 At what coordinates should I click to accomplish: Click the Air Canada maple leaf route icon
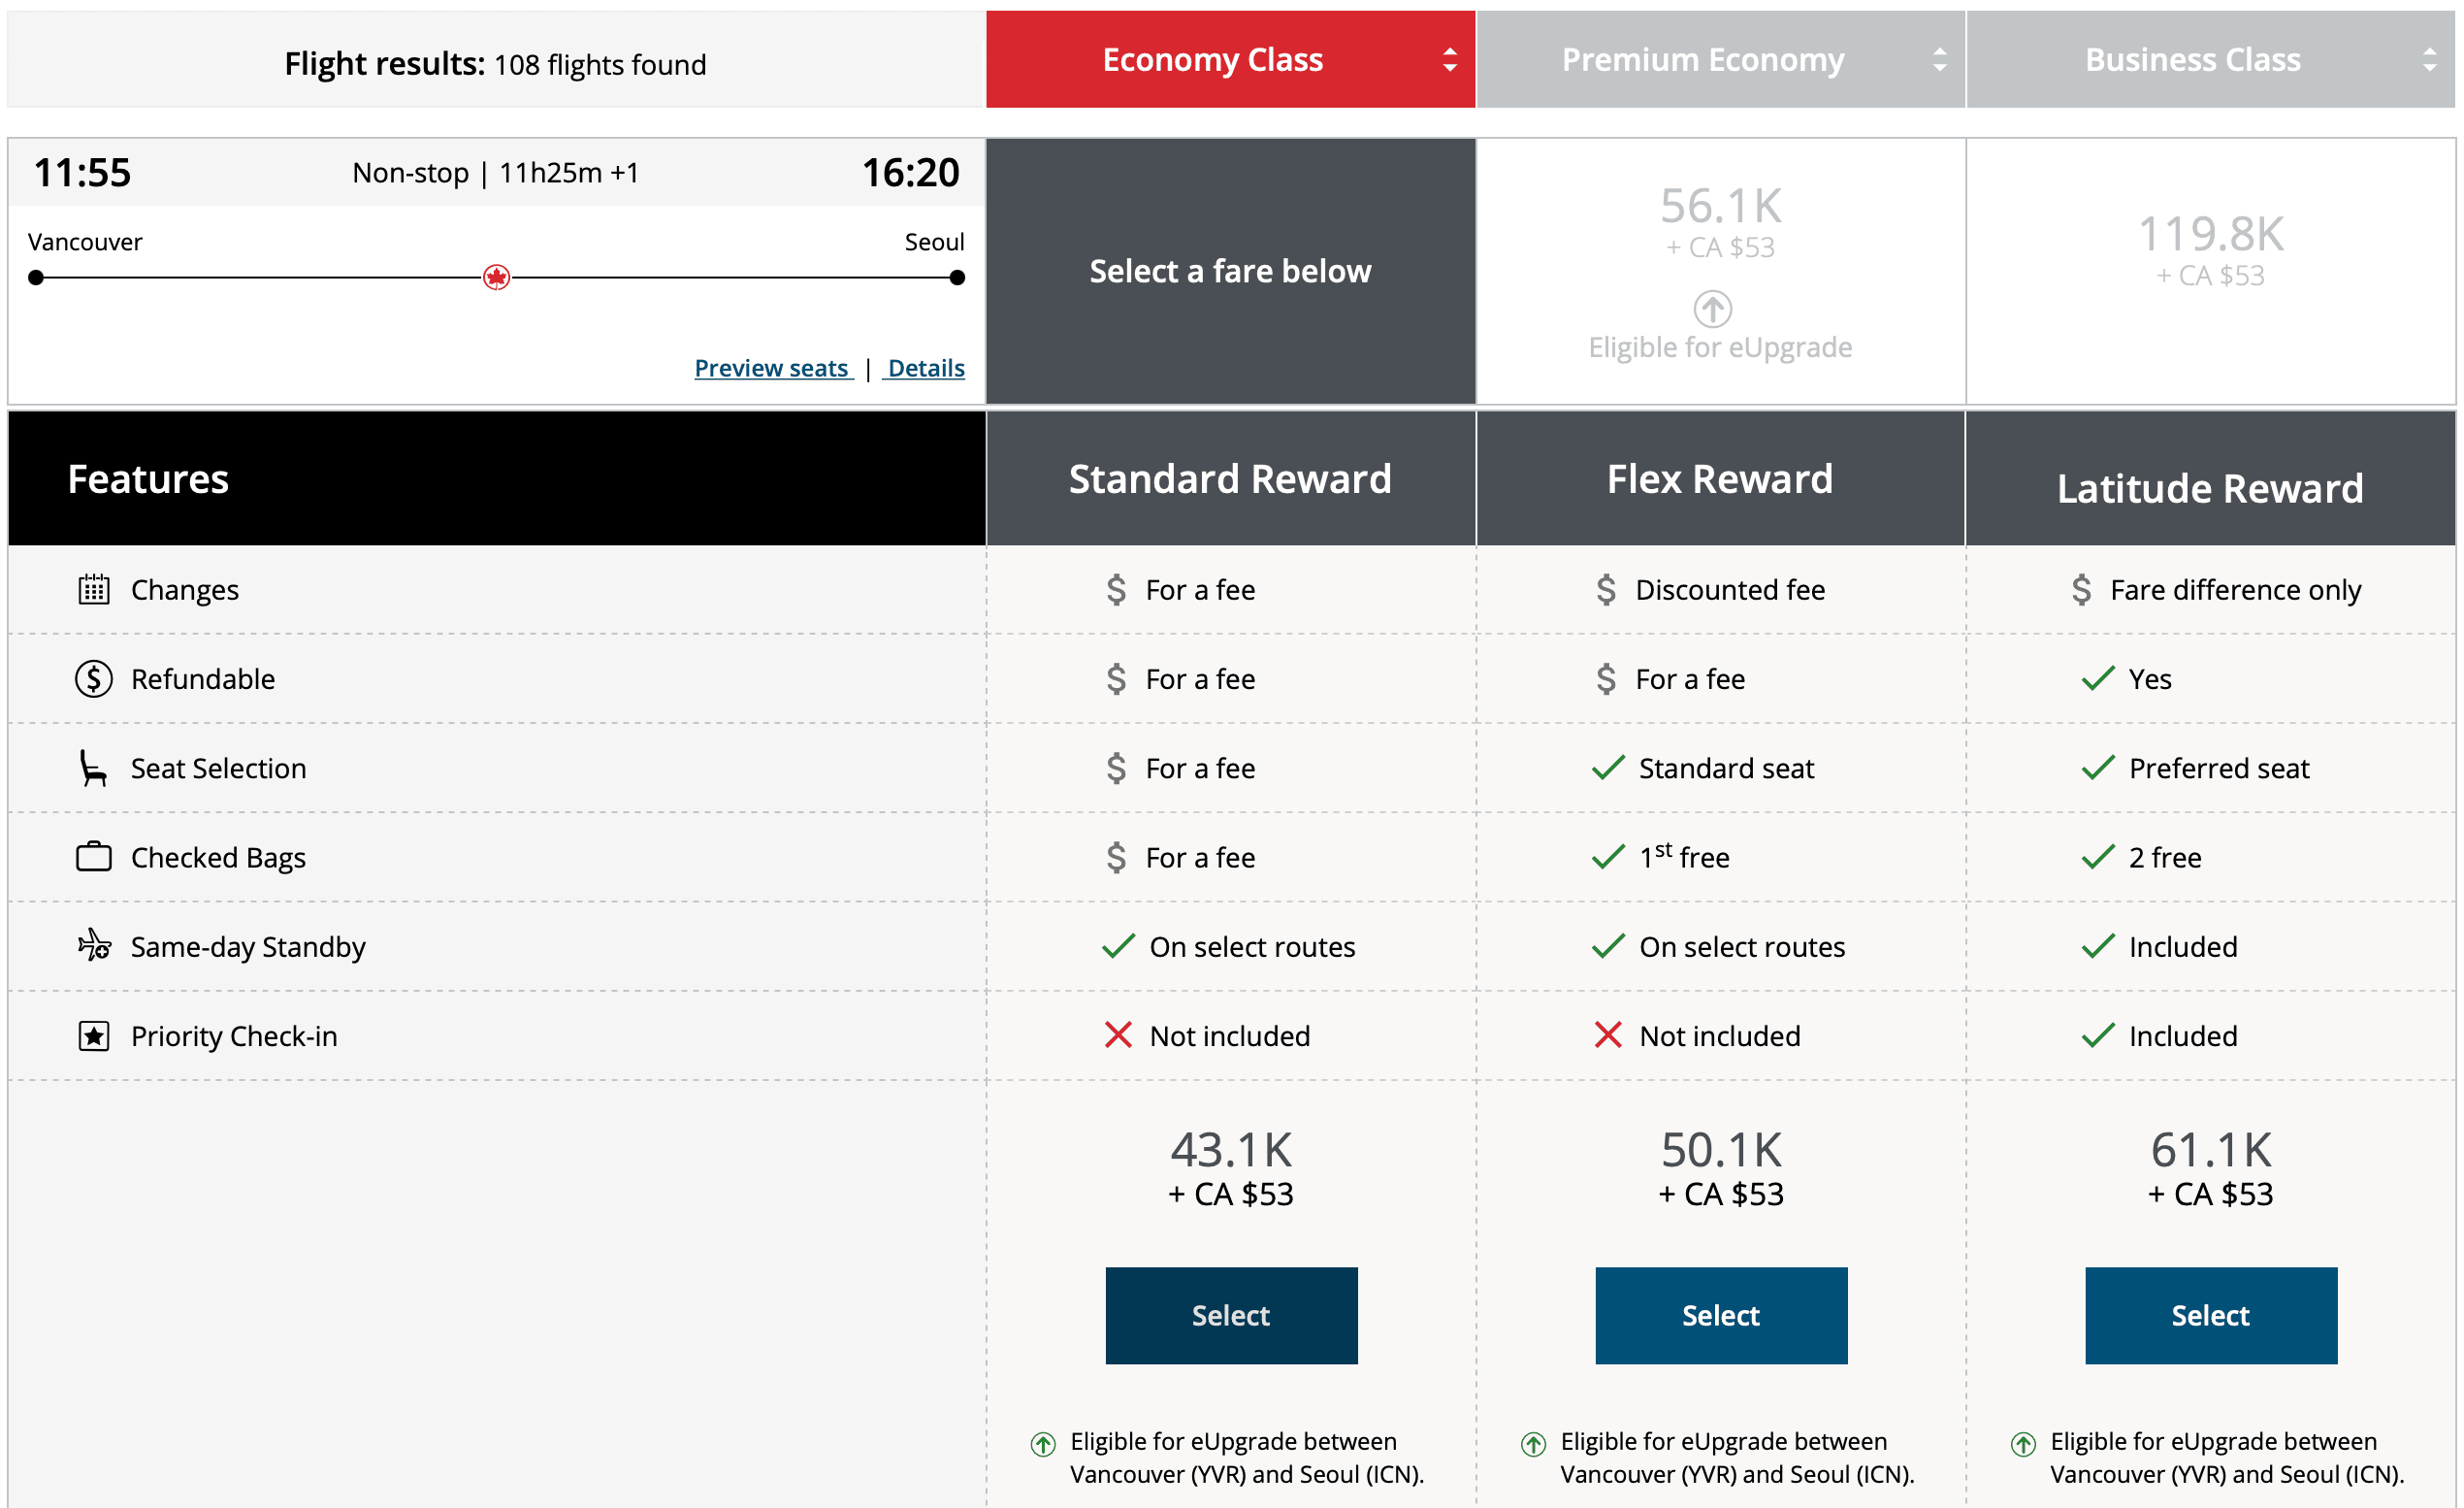(x=496, y=277)
